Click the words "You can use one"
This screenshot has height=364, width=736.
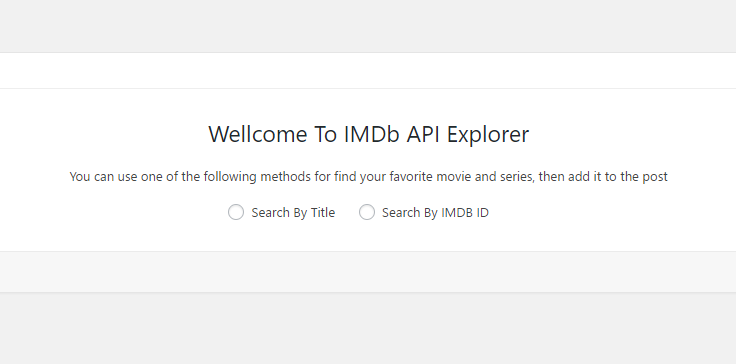[103, 177]
